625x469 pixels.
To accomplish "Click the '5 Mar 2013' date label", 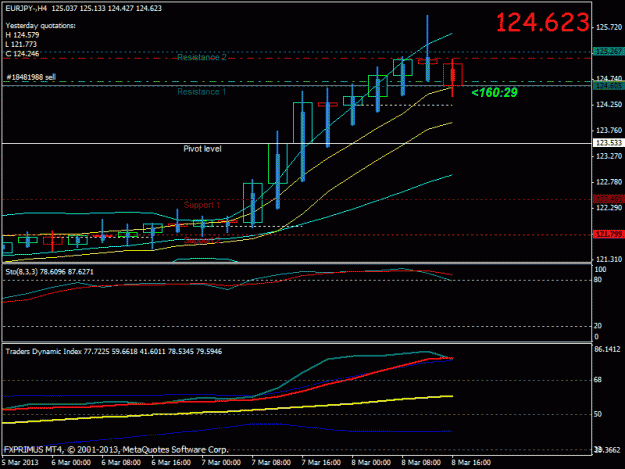I will [20, 463].
